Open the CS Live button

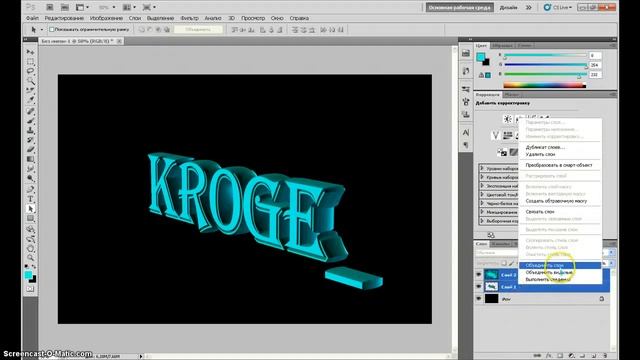tap(558, 7)
